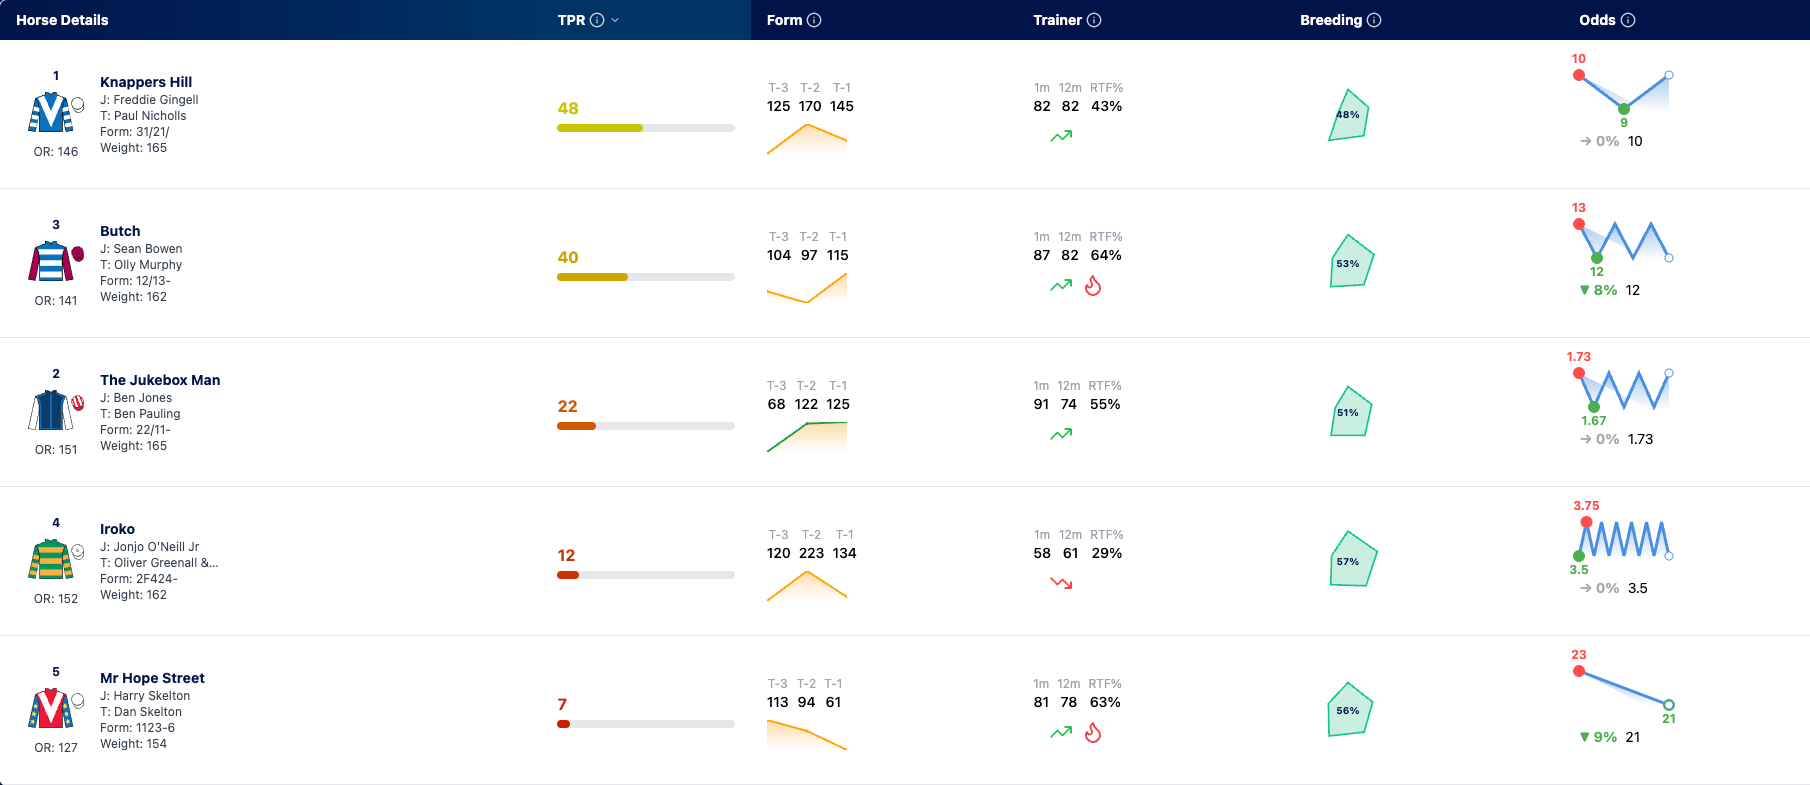Click the Trainer column info icon
Image resolution: width=1810 pixels, height=785 pixels.
tap(1094, 20)
